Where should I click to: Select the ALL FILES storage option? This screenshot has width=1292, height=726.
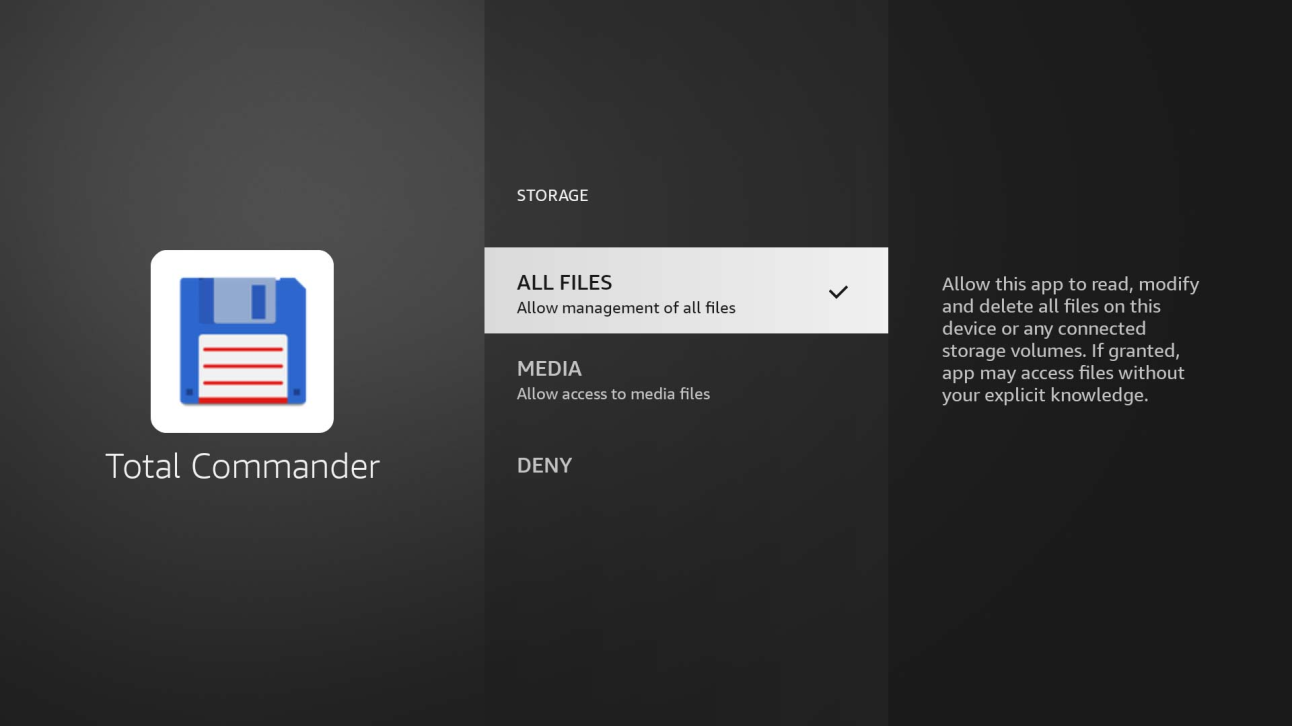coord(686,290)
